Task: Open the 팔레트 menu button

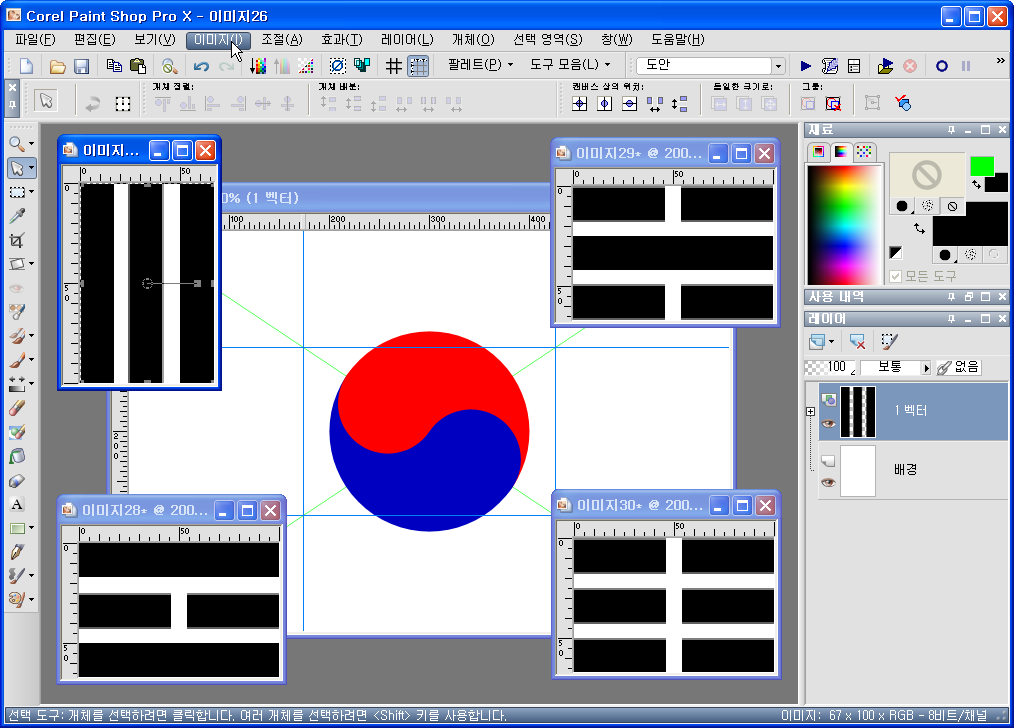Action: pyautogui.click(x=476, y=64)
